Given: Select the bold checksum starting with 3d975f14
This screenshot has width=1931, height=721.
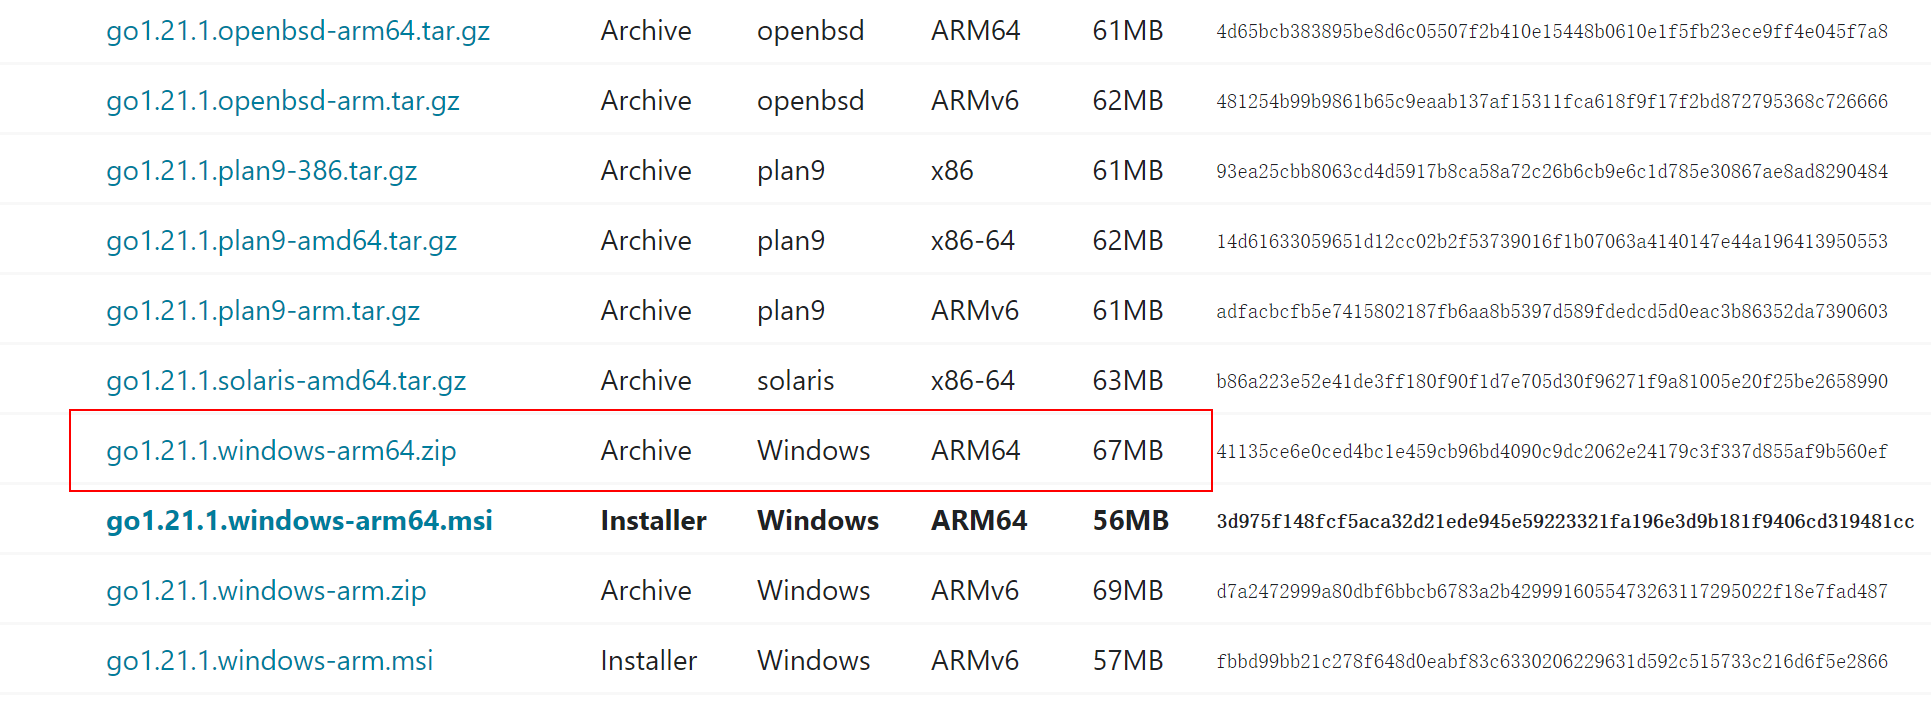Looking at the screenshot, I should coord(1566,521).
